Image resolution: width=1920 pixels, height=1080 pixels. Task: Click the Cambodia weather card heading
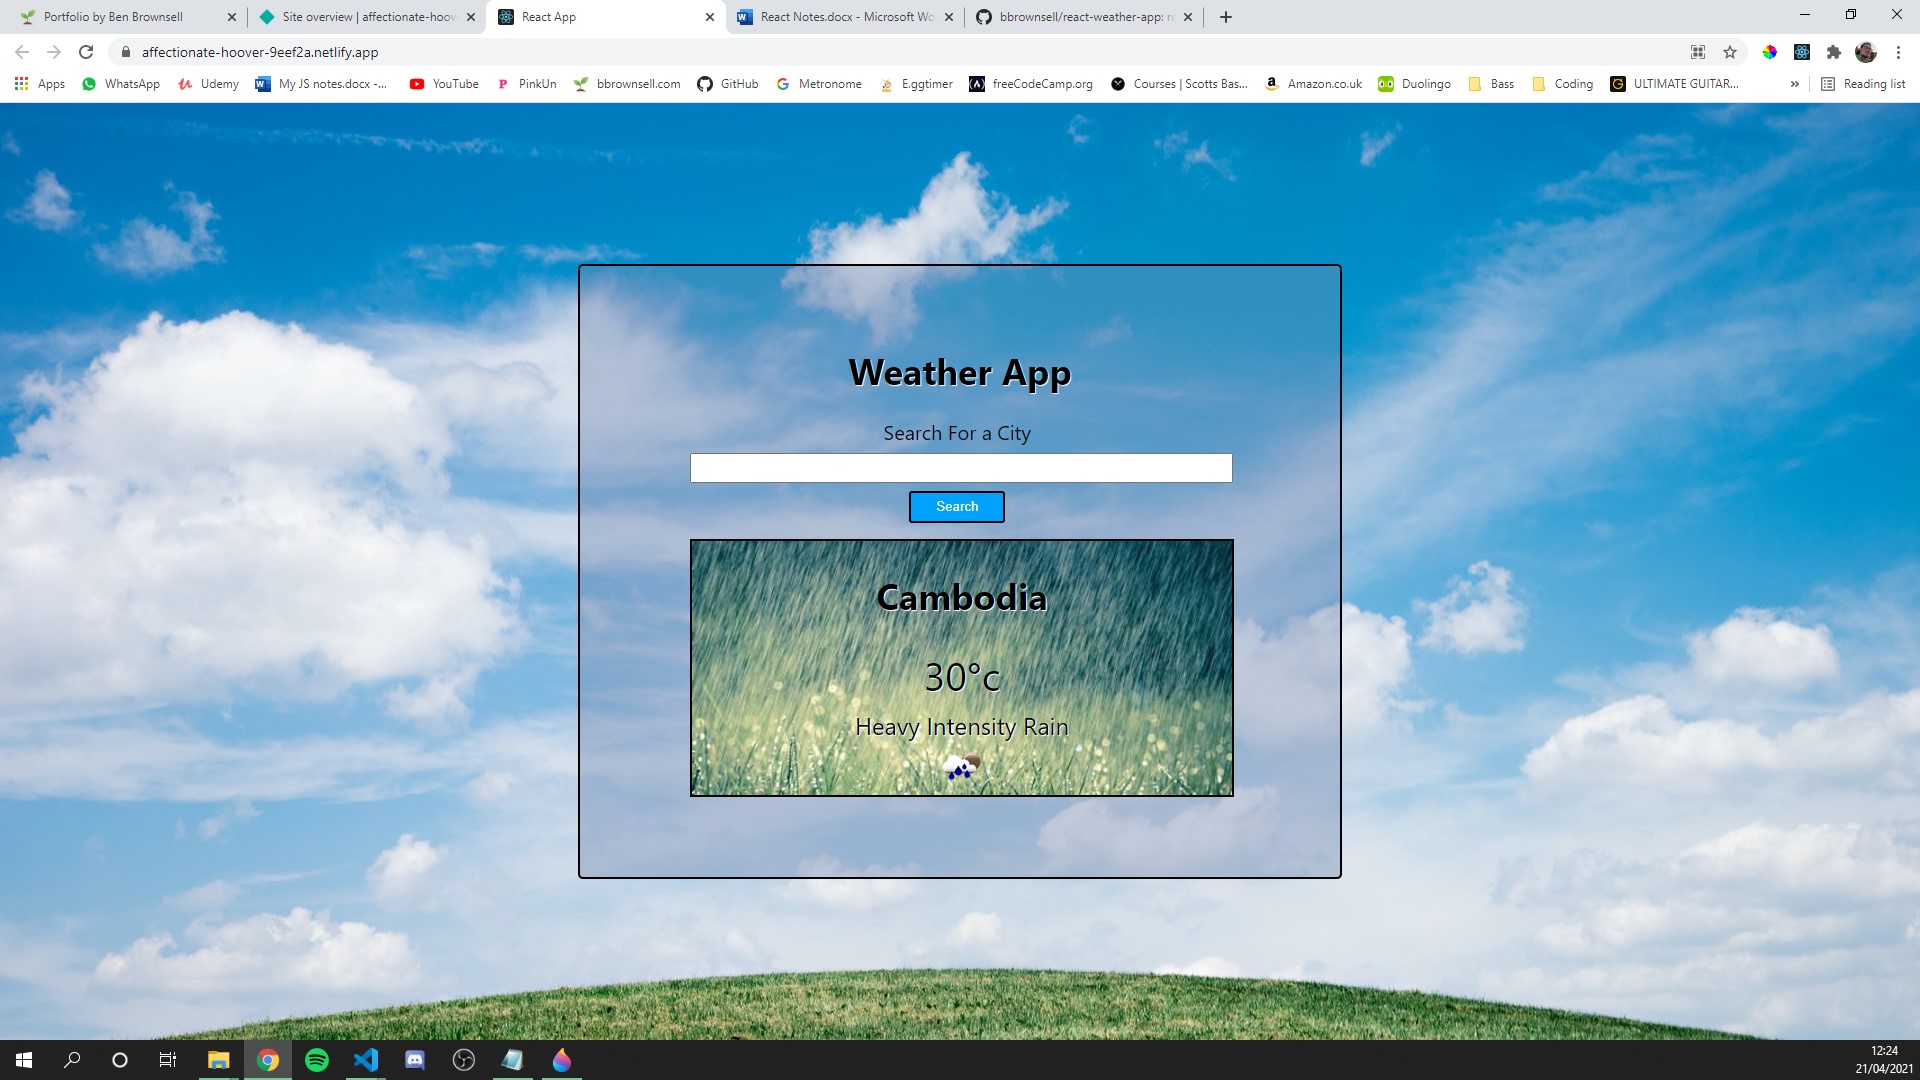click(961, 597)
